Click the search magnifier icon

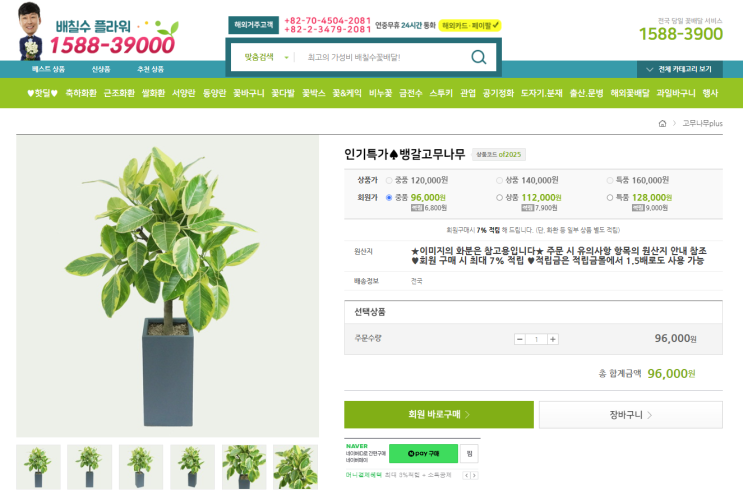tap(479, 57)
